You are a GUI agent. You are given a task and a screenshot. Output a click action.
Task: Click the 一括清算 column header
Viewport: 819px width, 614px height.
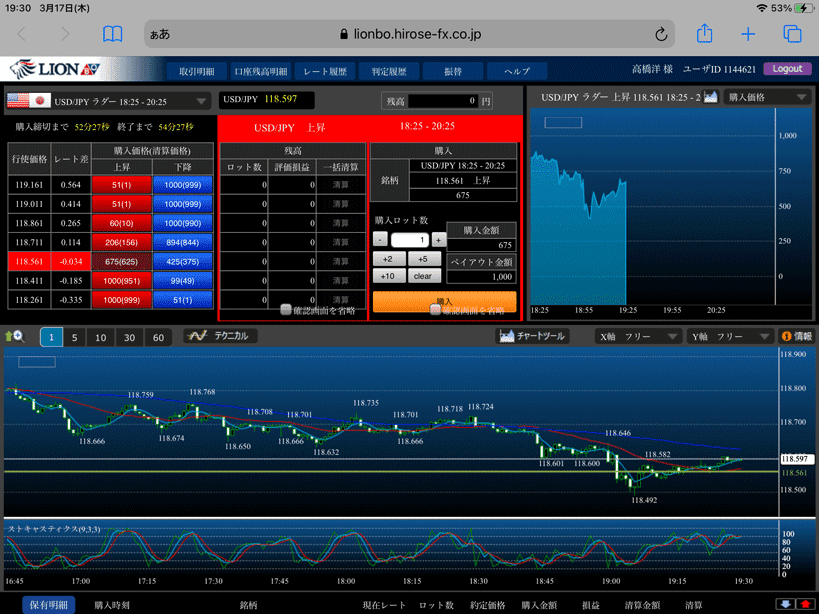click(341, 167)
